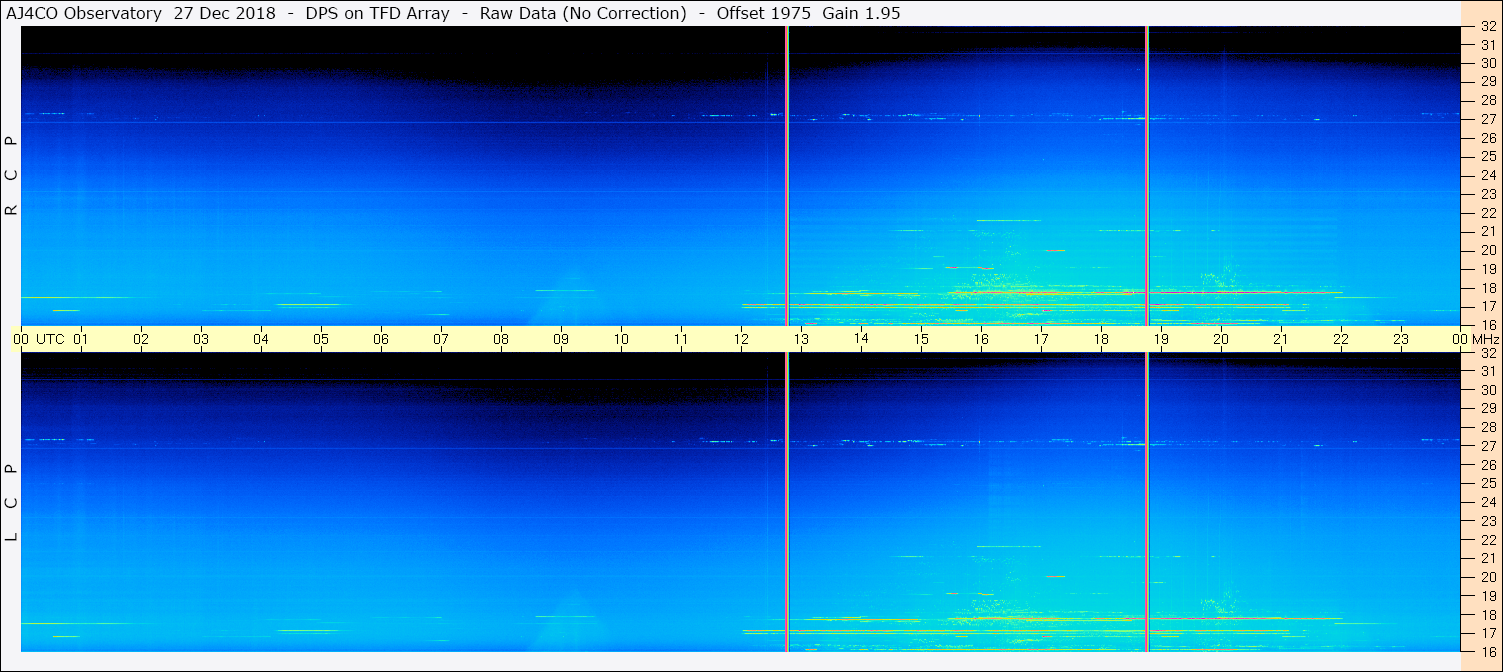Select the "Offset 1975" value in the header

763,13
